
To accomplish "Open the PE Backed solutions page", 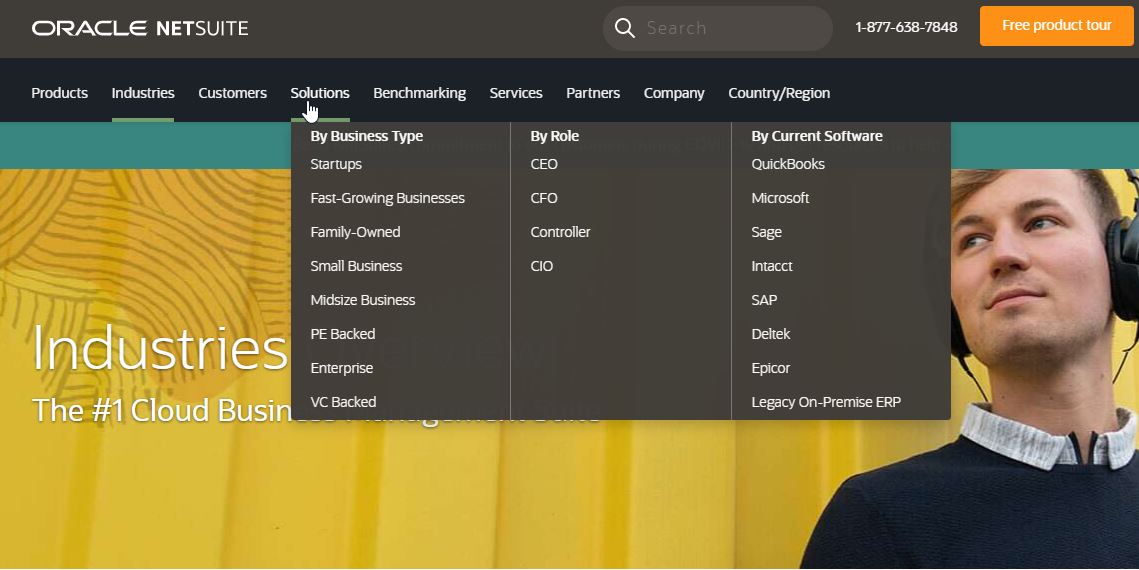I will pos(342,334).
